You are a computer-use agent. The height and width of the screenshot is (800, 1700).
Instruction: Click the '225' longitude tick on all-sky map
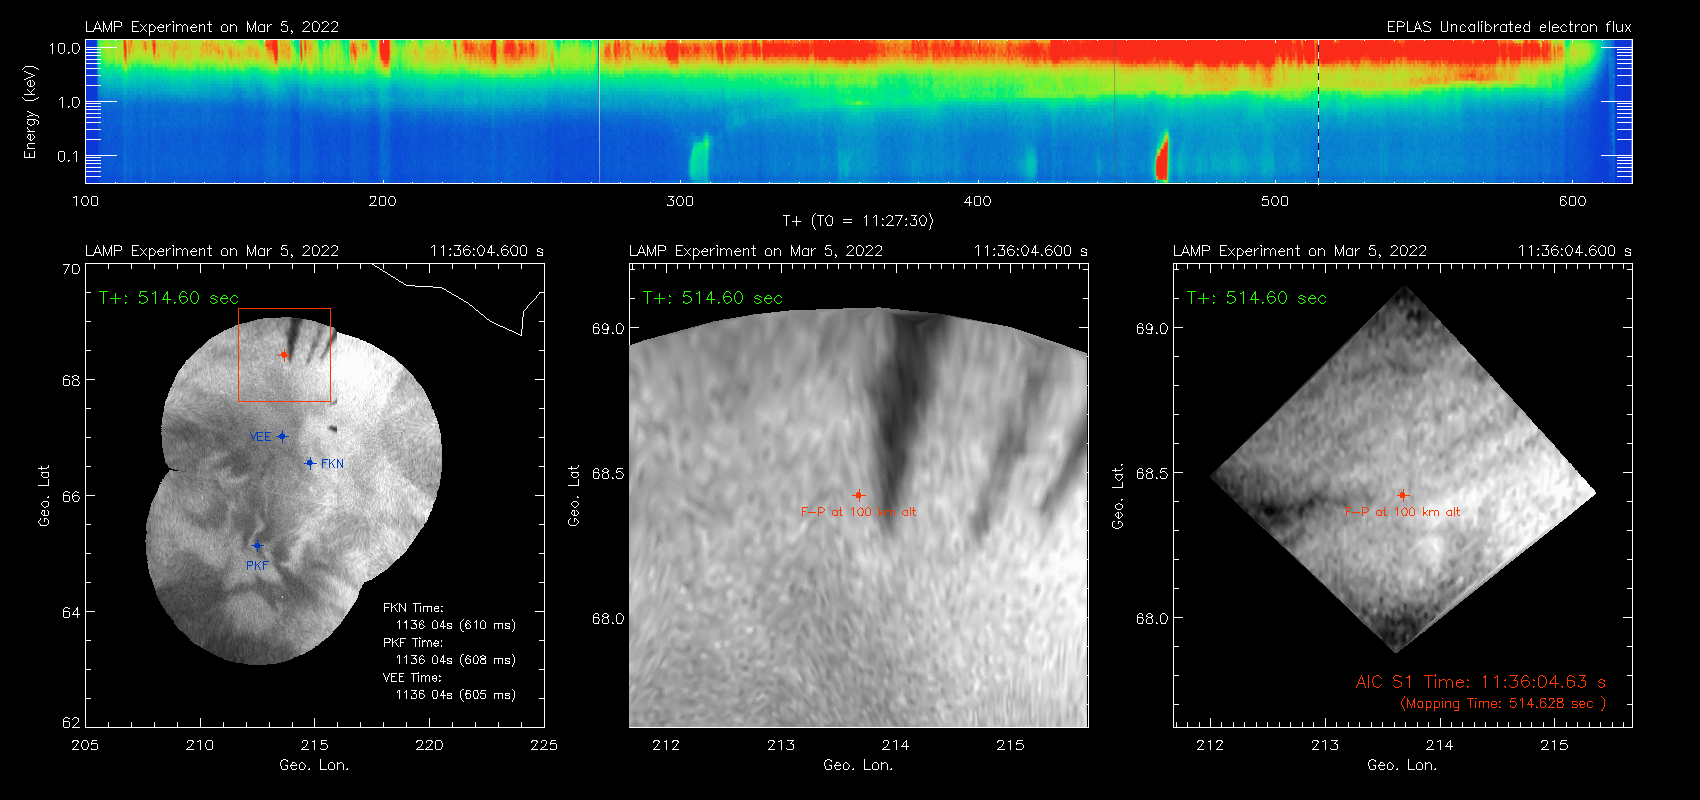pyautogui.click(x=544, y=745)
